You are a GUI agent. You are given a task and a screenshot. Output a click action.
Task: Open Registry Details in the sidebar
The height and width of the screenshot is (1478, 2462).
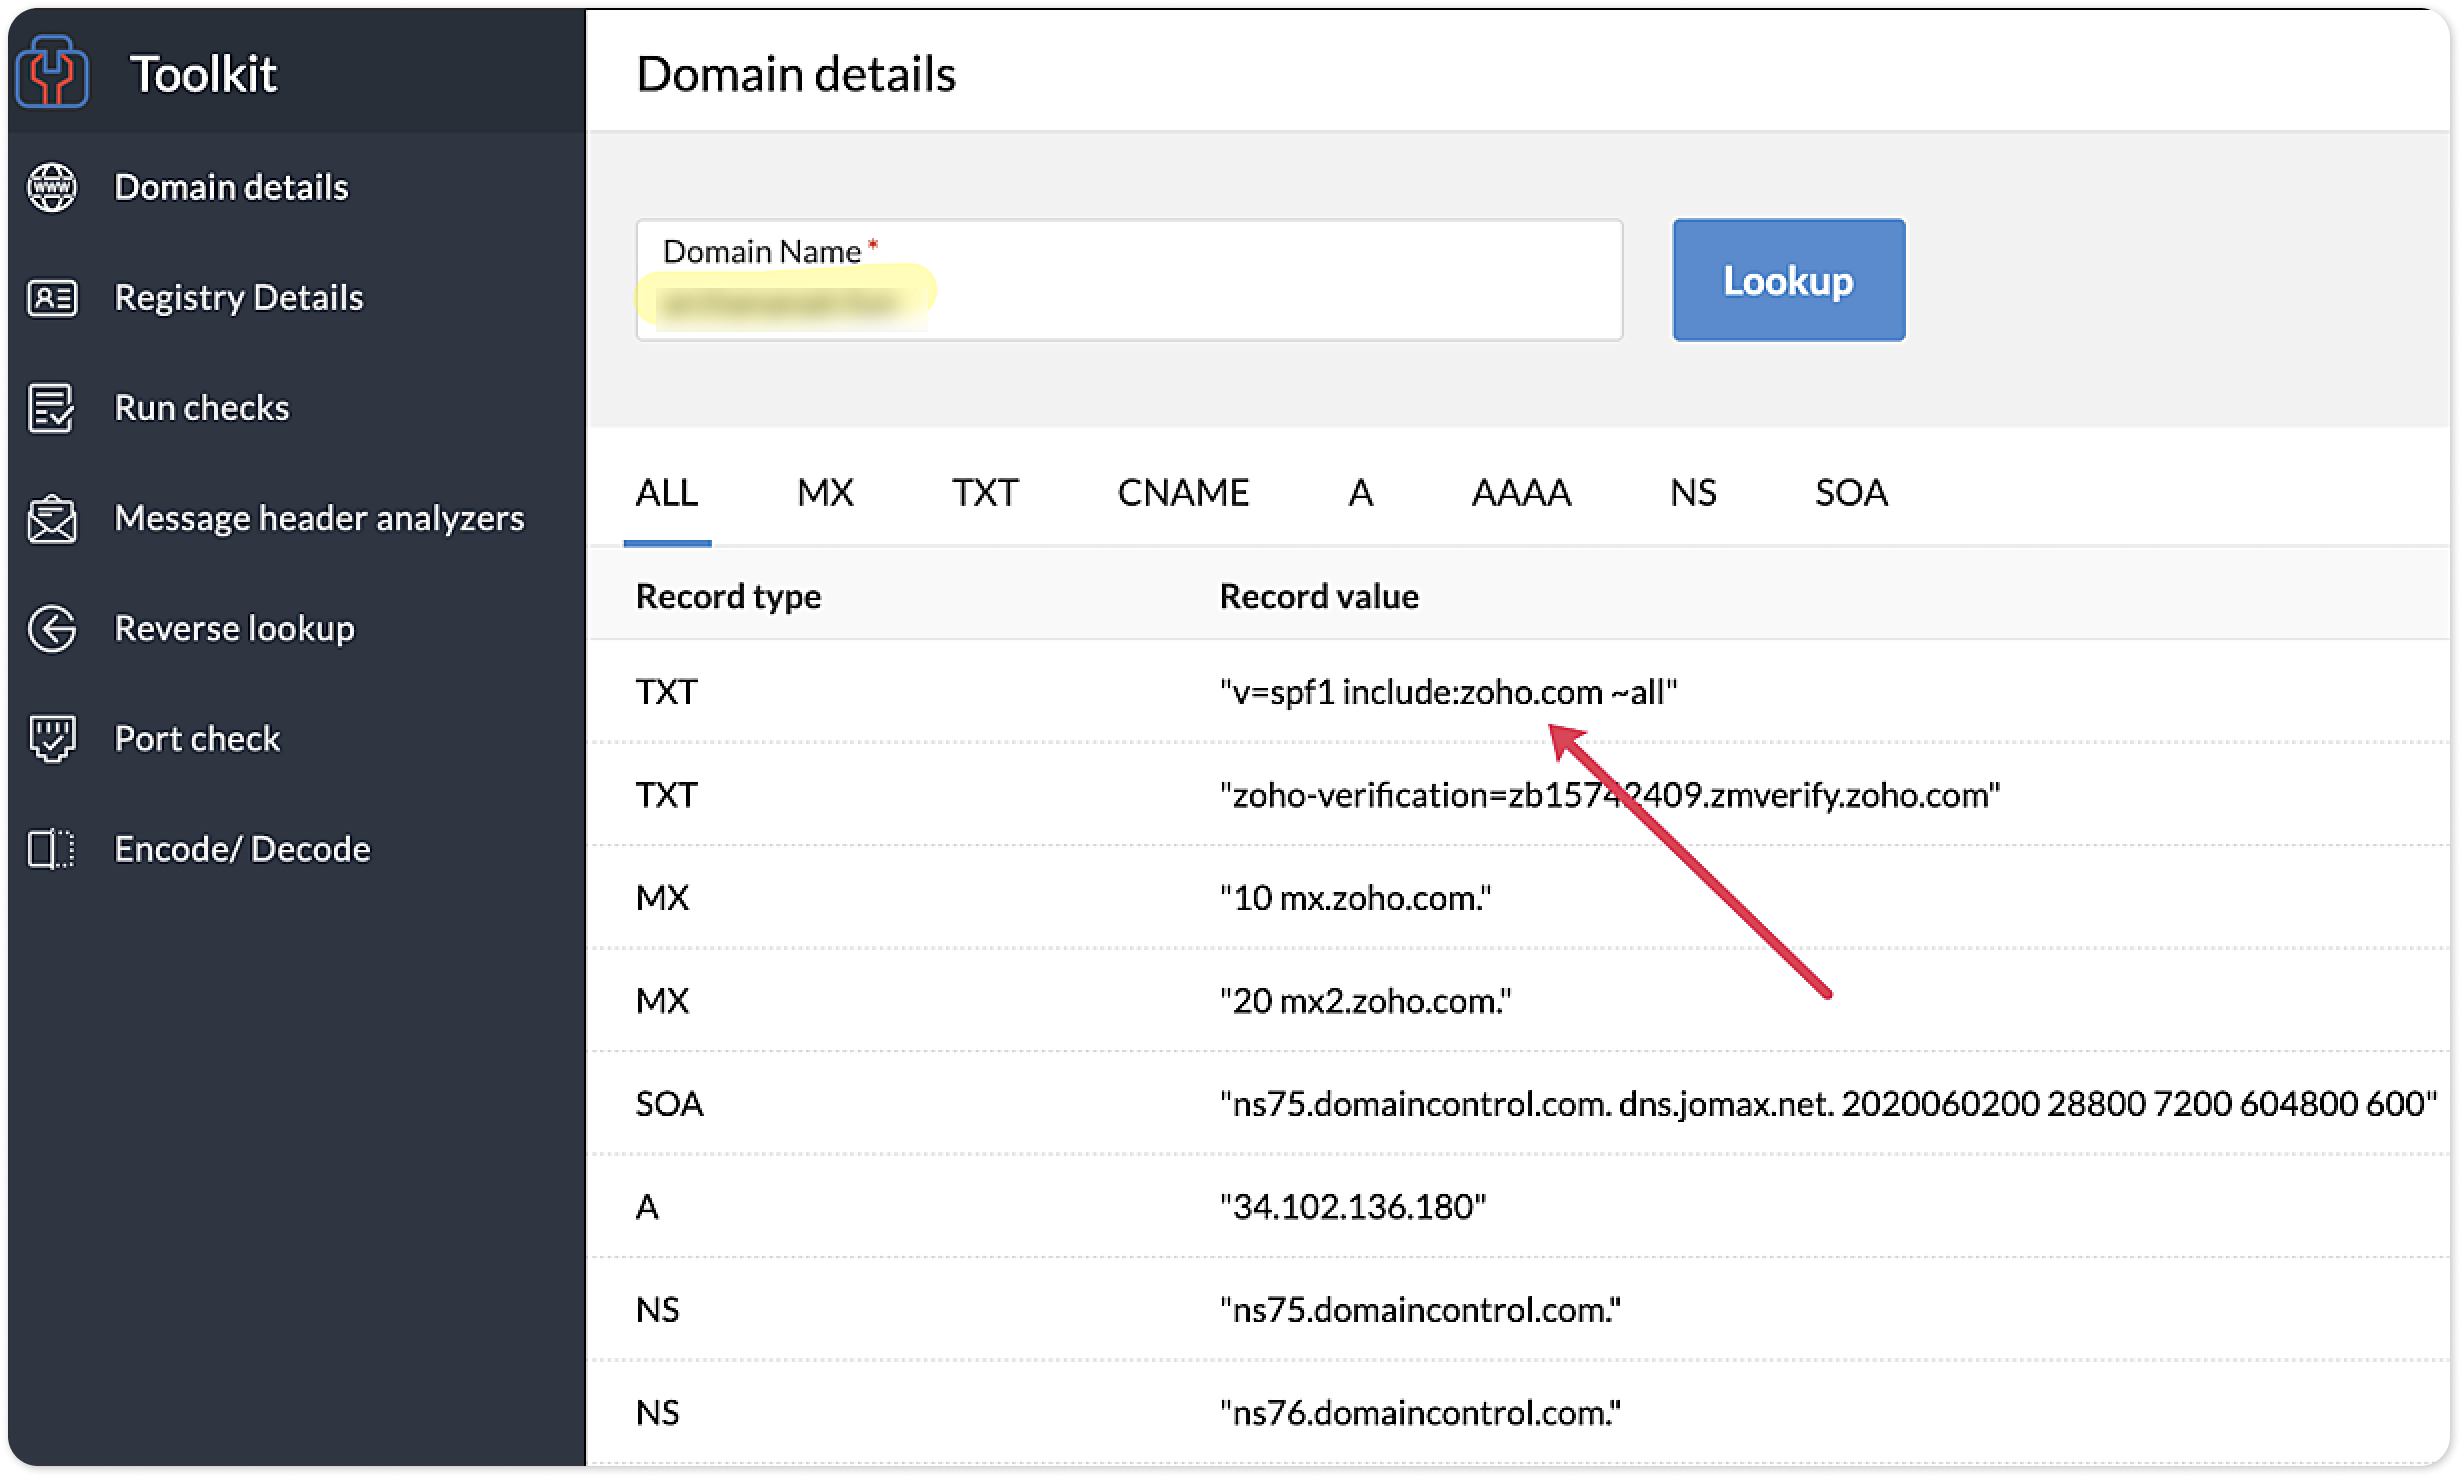pos(239,298)
